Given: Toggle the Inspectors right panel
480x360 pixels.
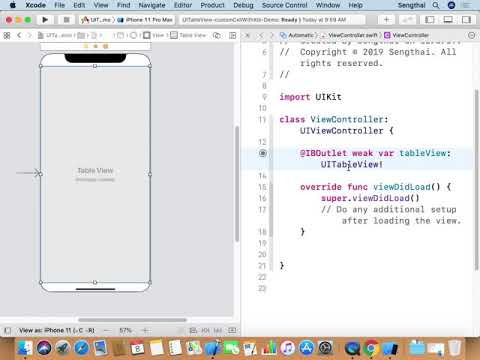Looking at the screenshot, I should click(x=466, y=20).
